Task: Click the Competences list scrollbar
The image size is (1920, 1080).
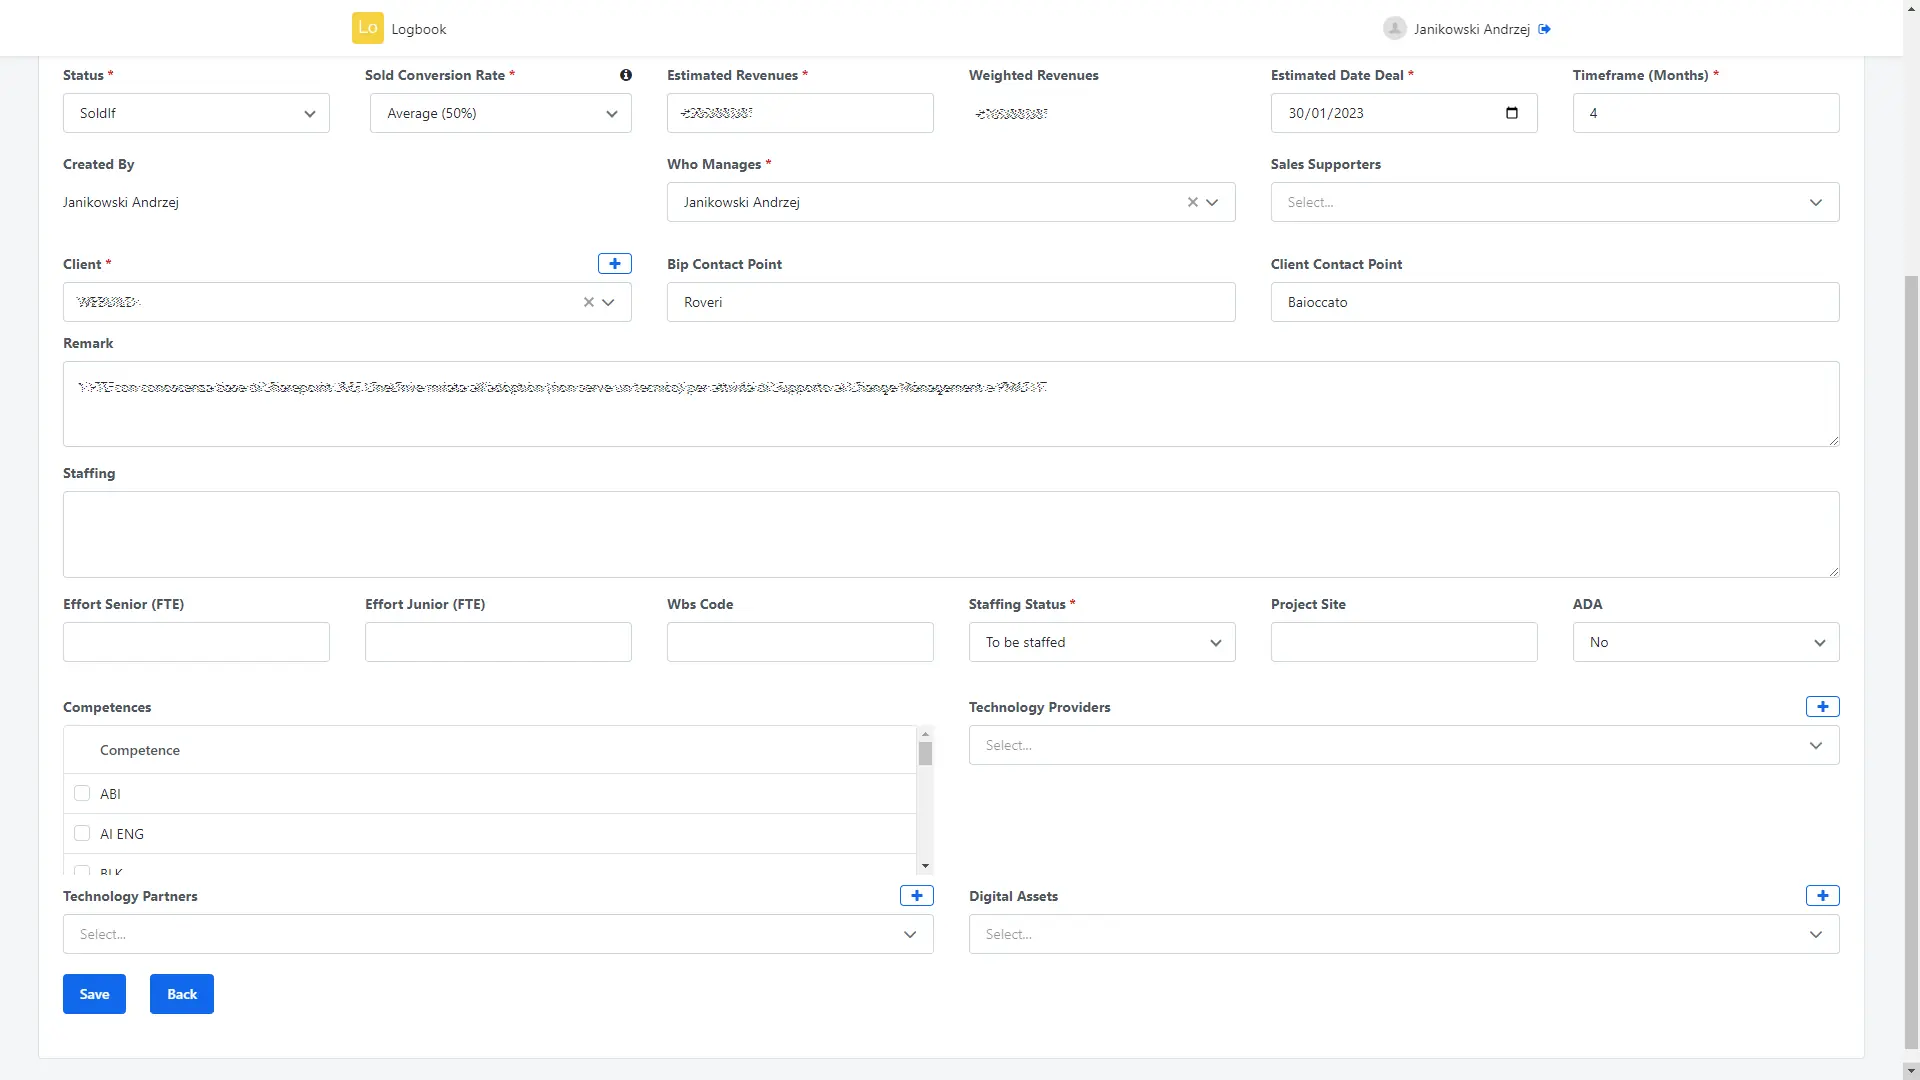Action: click(926, 755)
